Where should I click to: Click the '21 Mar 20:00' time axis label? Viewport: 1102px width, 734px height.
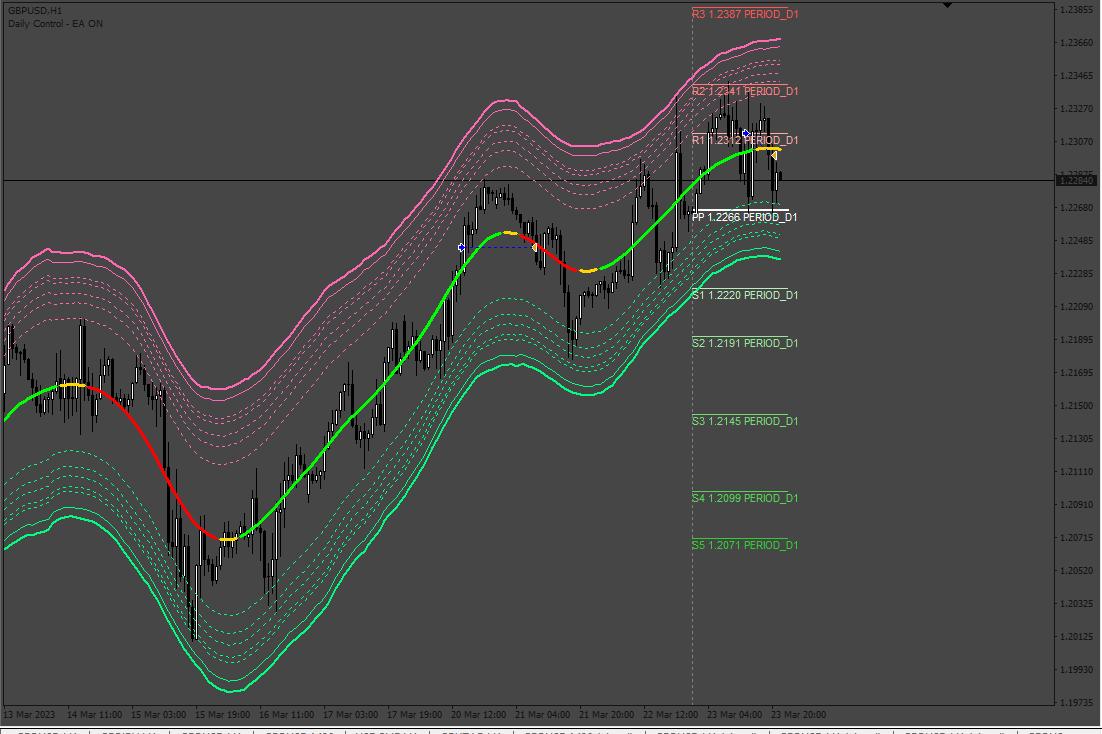coord(606,714)
